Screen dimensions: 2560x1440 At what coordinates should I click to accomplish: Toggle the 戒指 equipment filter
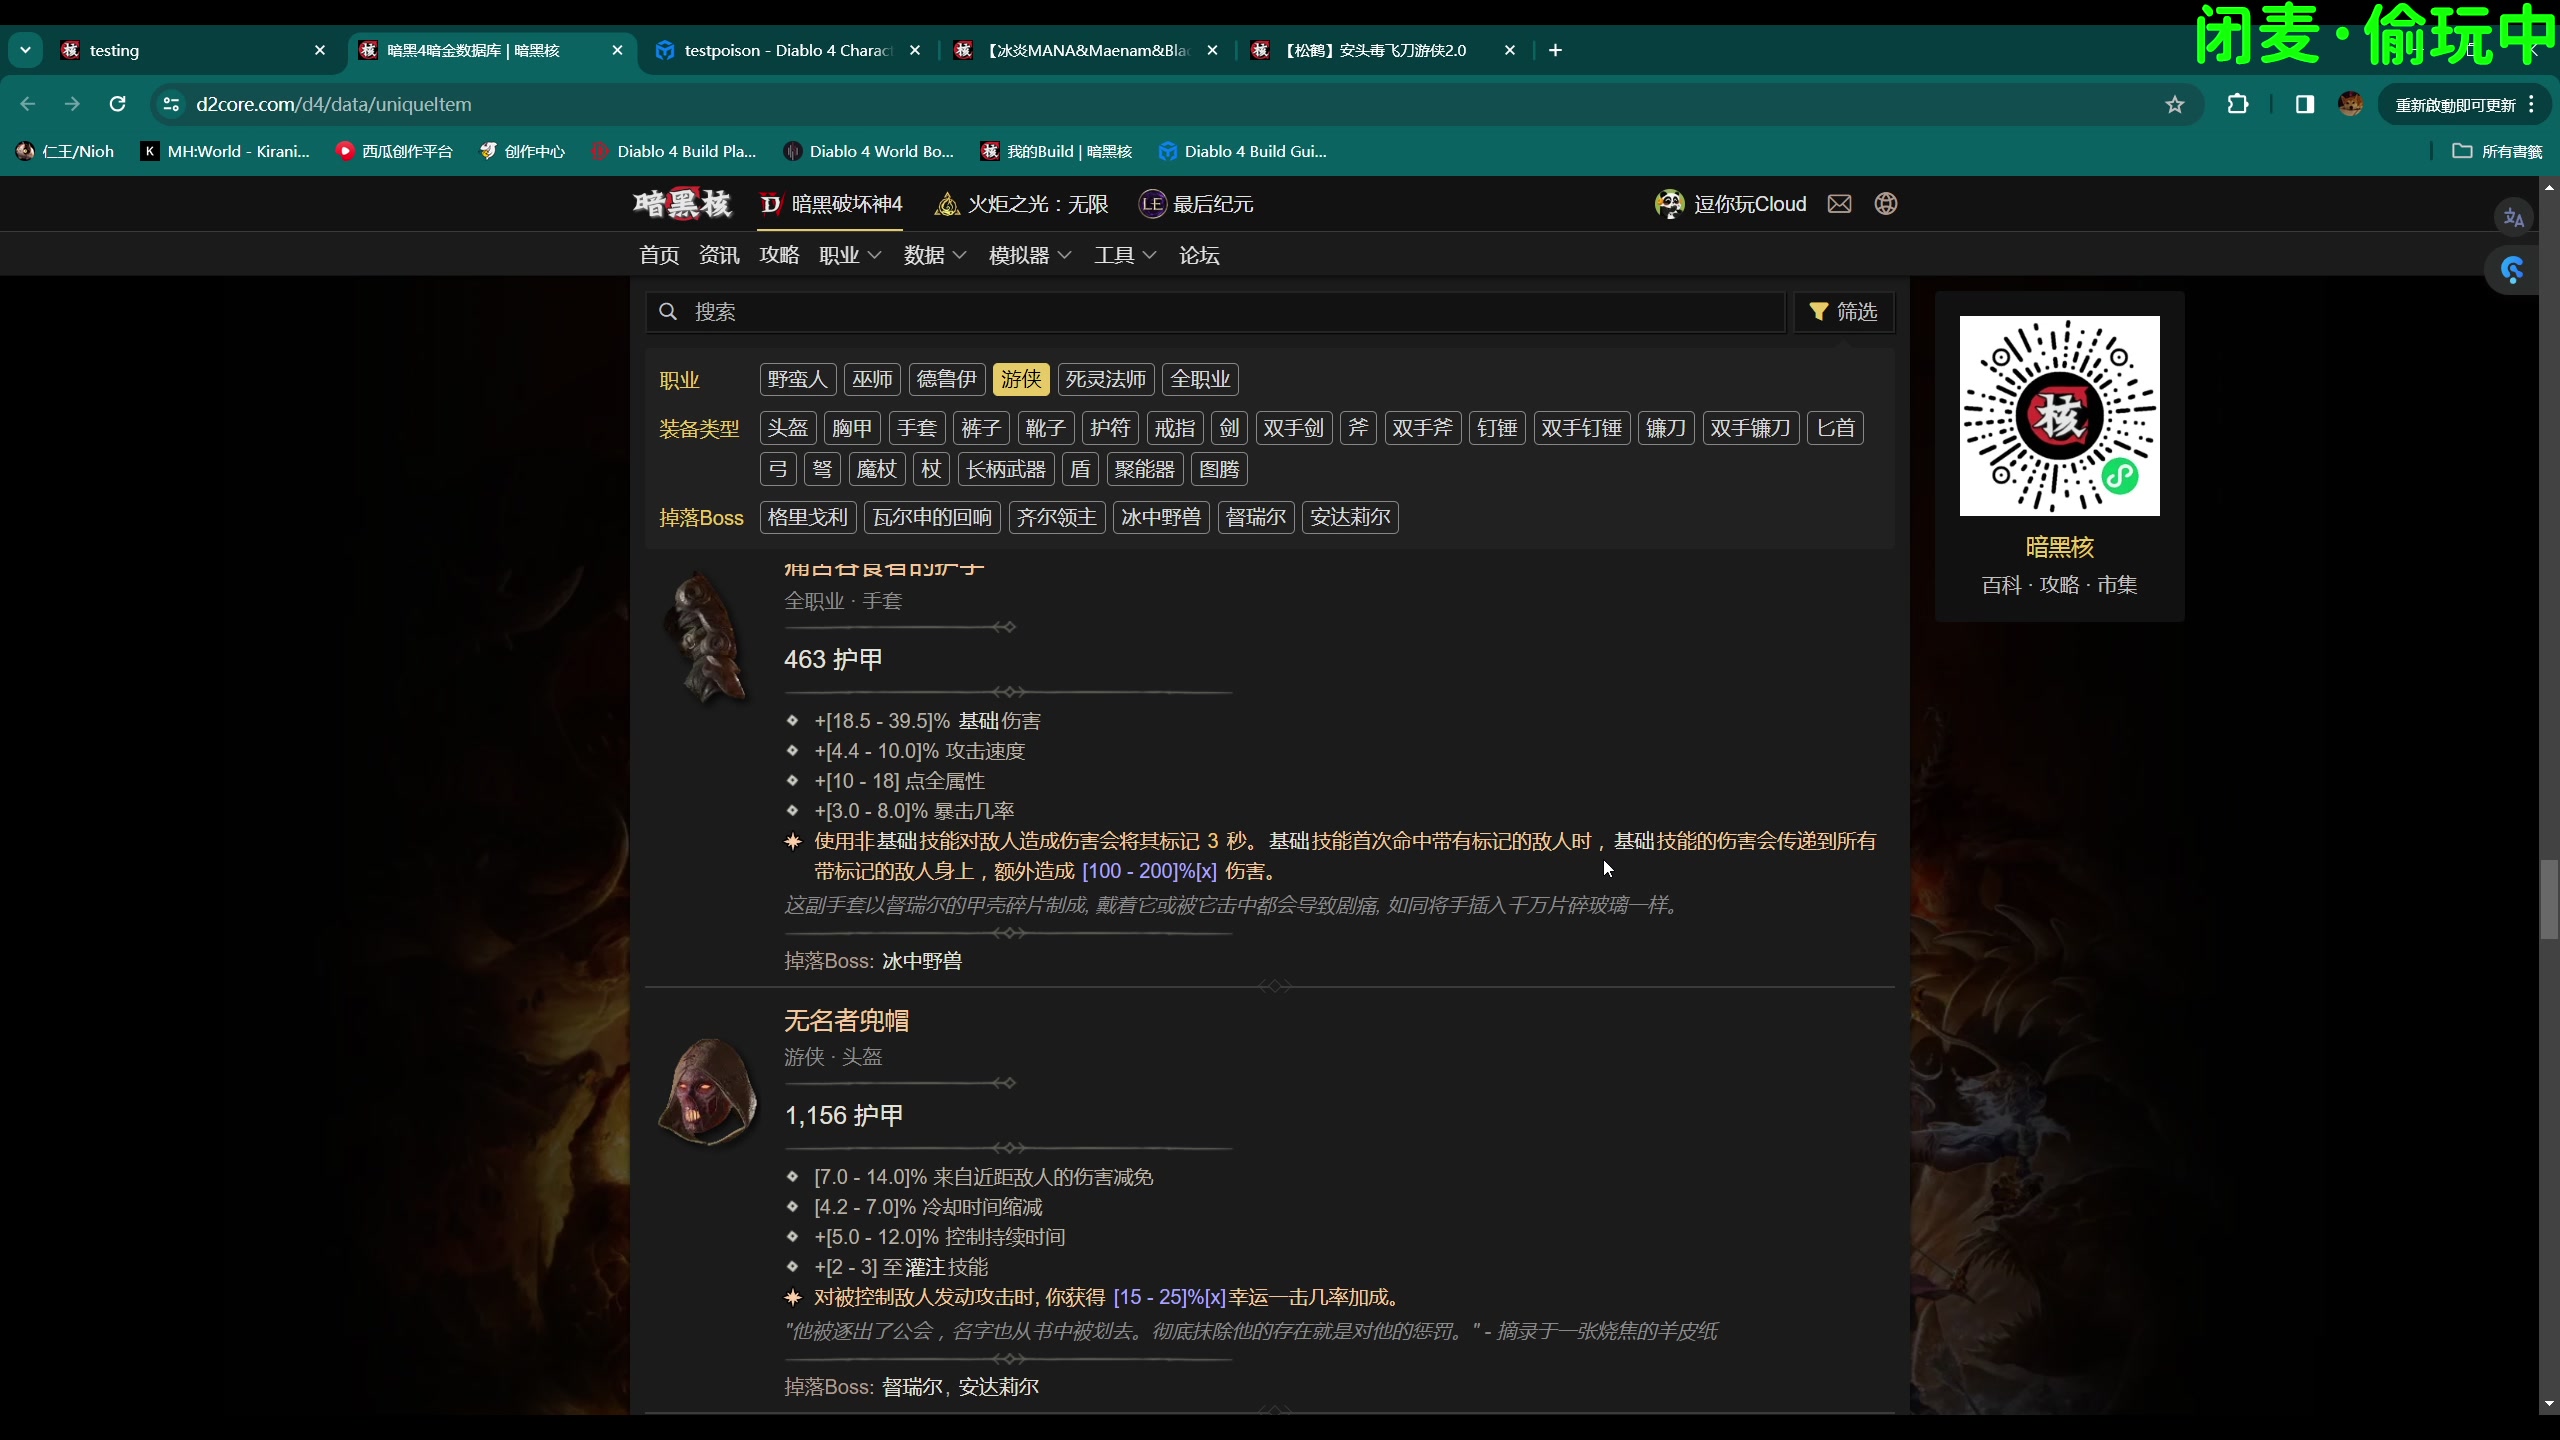(x=1175, y=428)
